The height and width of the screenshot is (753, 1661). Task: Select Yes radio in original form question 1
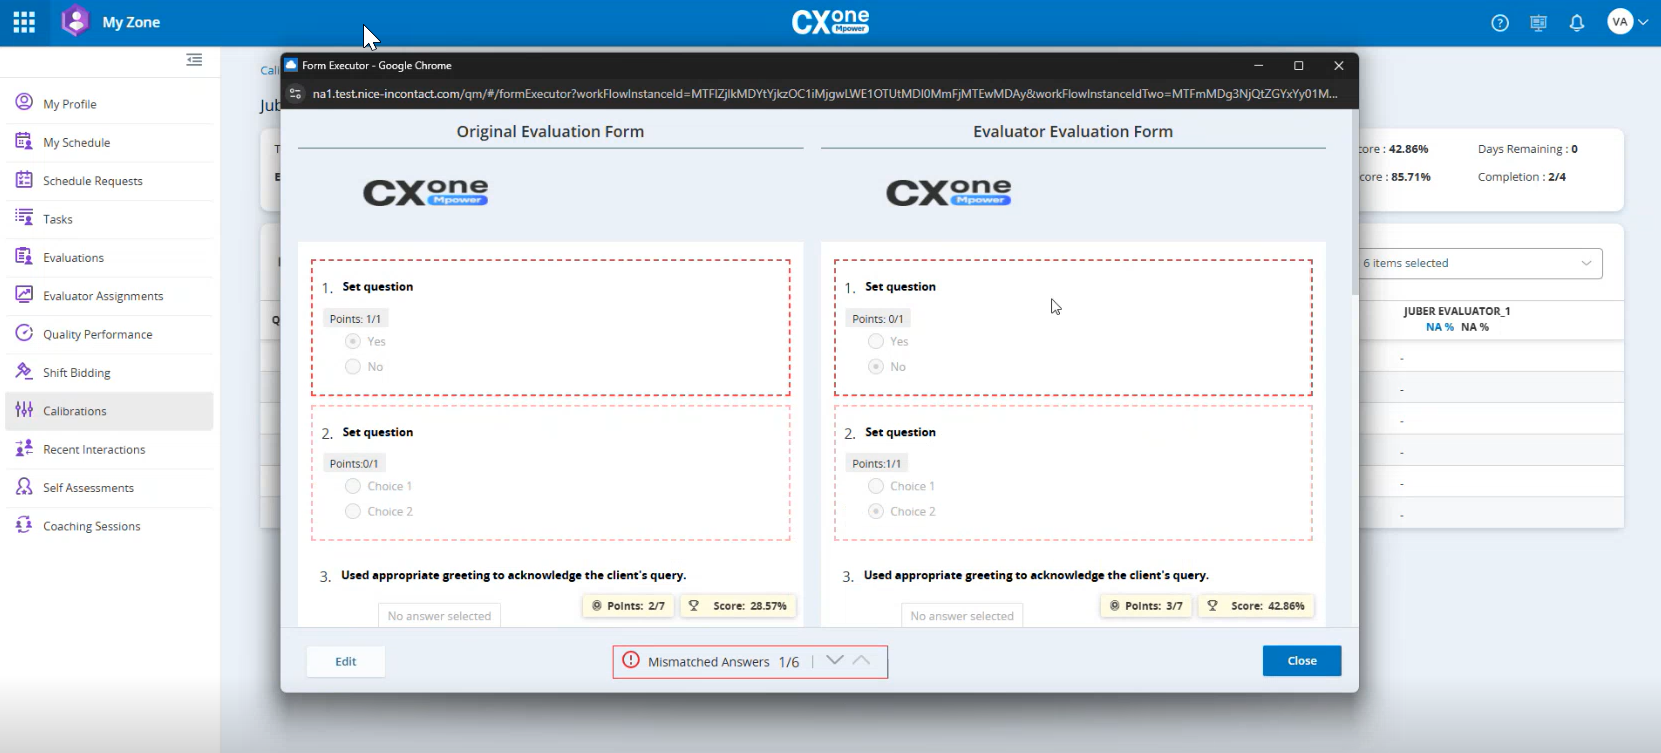(x=353, y=341)
